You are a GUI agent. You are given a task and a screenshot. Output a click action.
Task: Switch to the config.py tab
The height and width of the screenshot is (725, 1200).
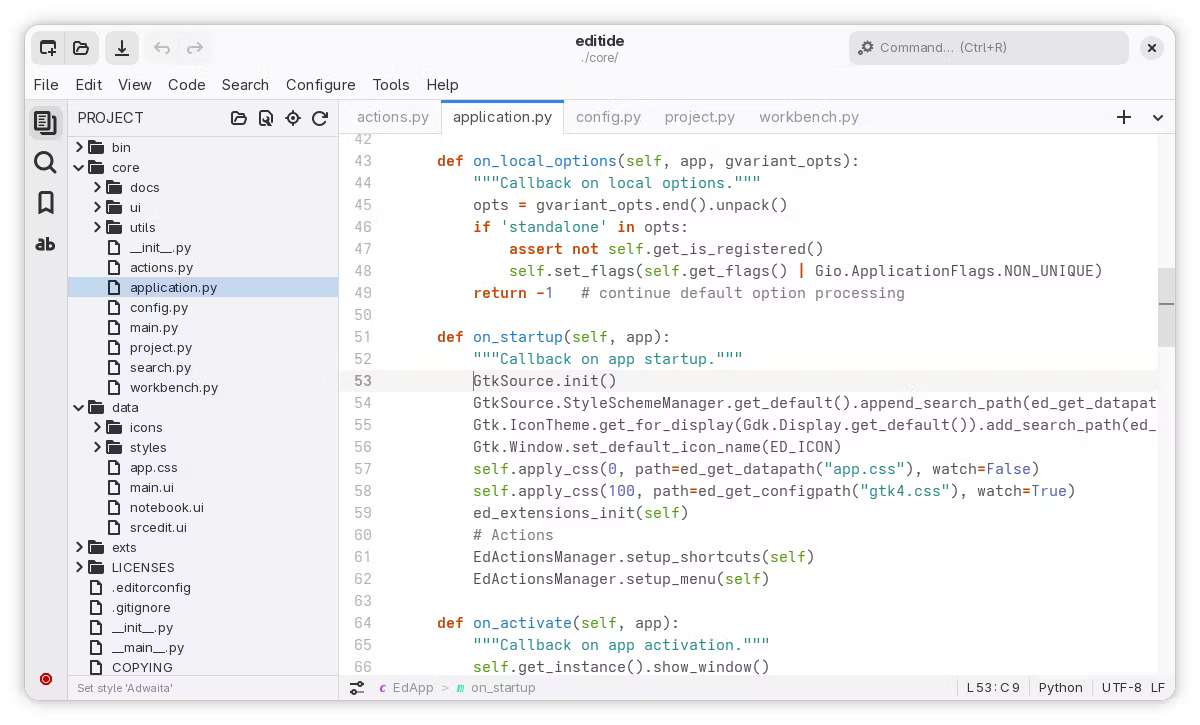pyautogui.click(x=608, y=117)
